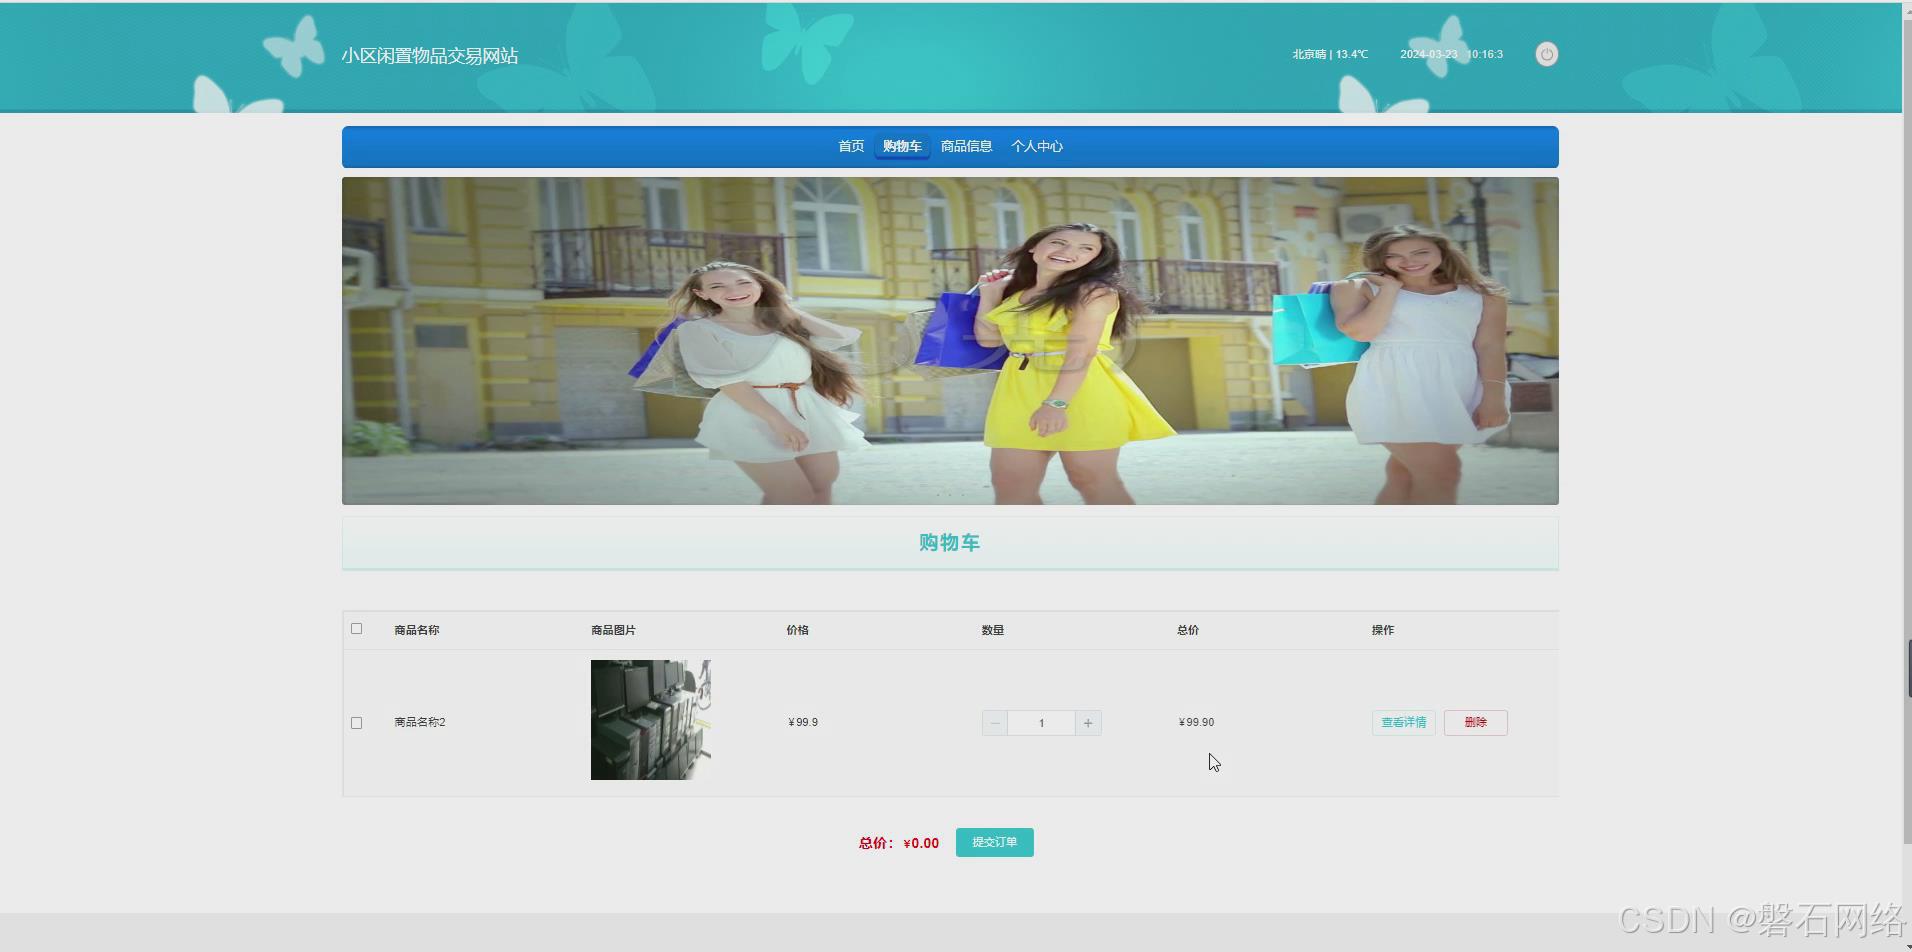Viewport: 1912px width, 952px height.
Task: Click the 数量 column header
Action: coord(993,630)
